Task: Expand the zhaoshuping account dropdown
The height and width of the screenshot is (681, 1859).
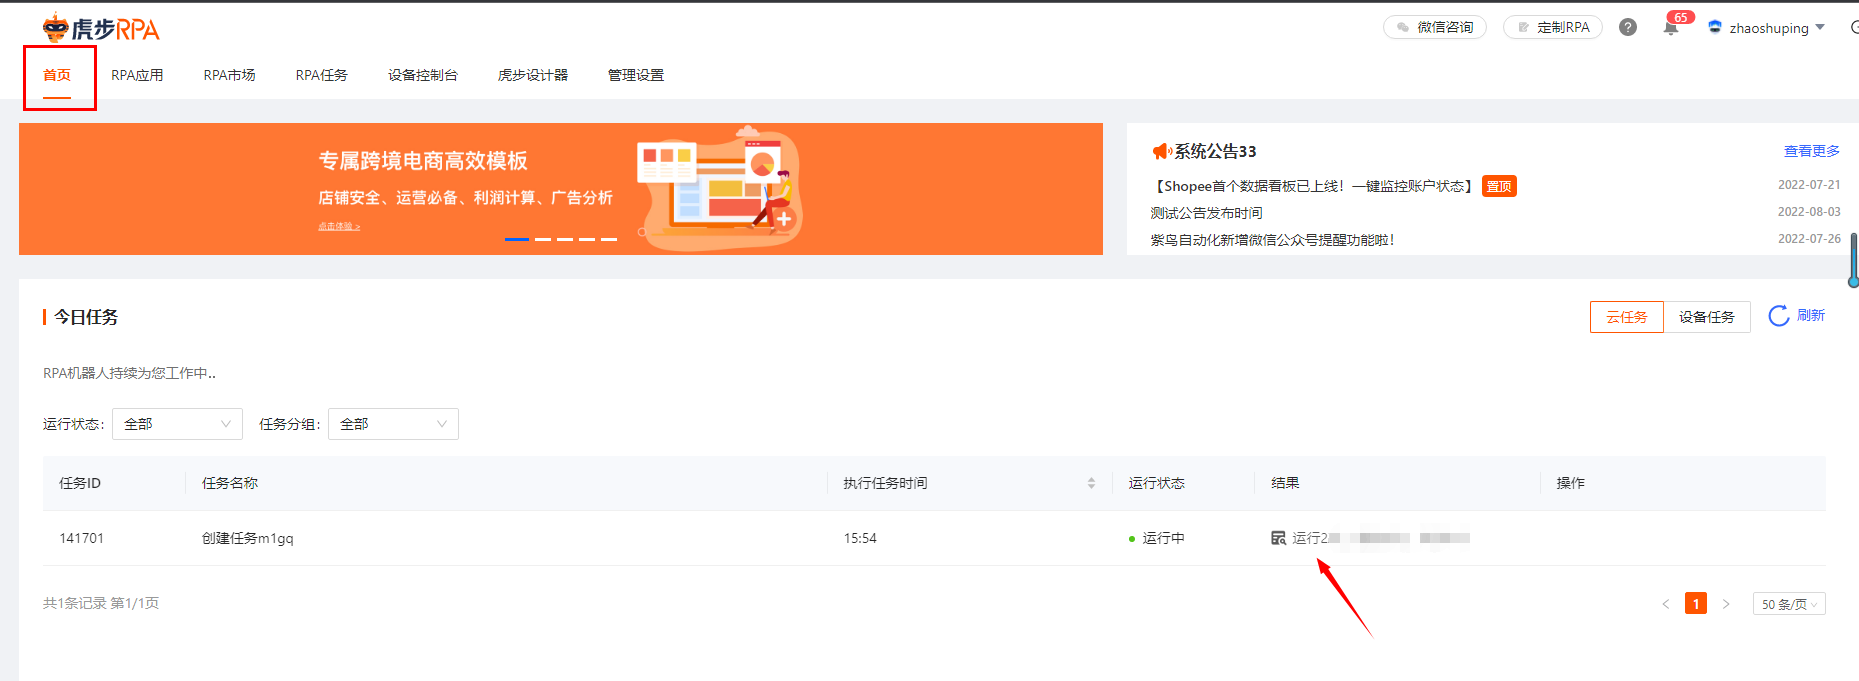Action: coord(1820,27)
